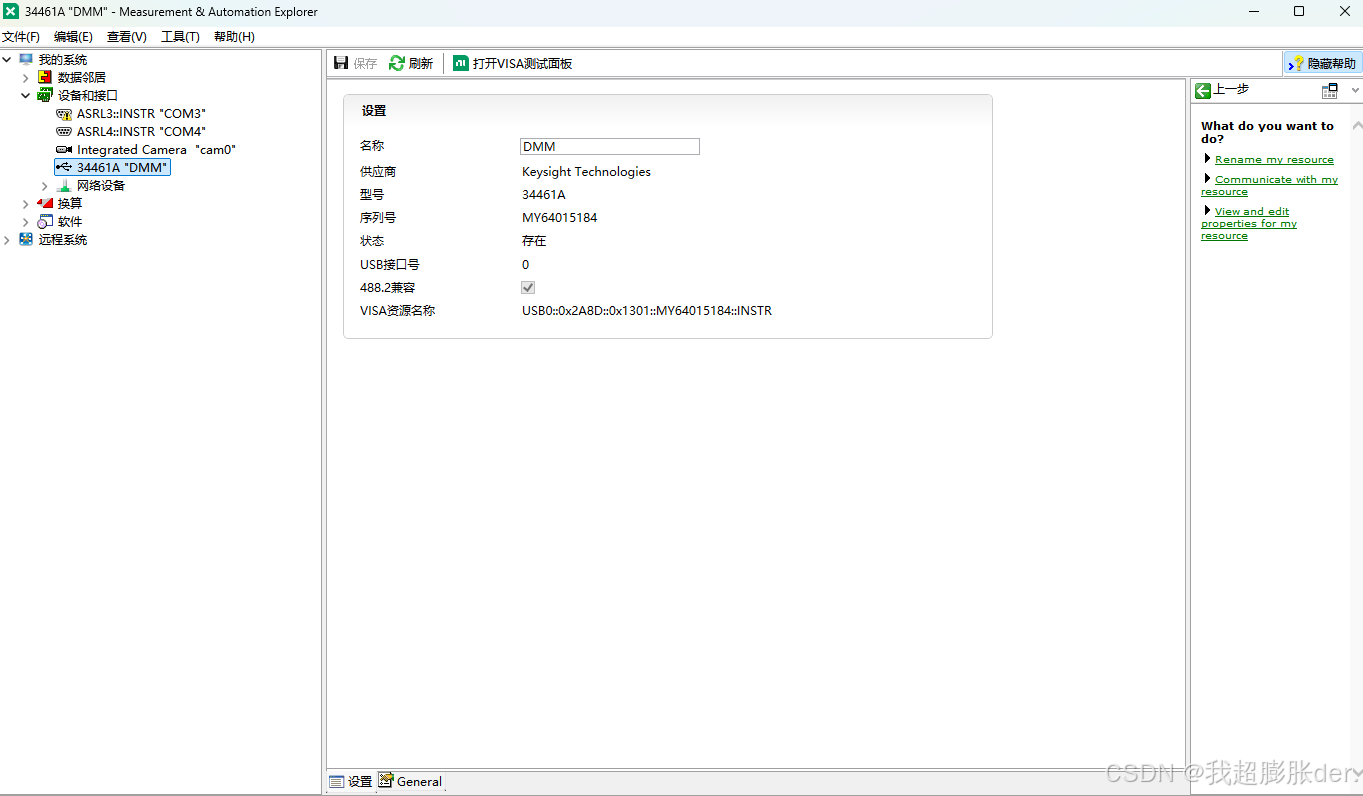Open the Tools (工具) menu
The height and width of the screenshot is (796, 1363).
[180, 37]
